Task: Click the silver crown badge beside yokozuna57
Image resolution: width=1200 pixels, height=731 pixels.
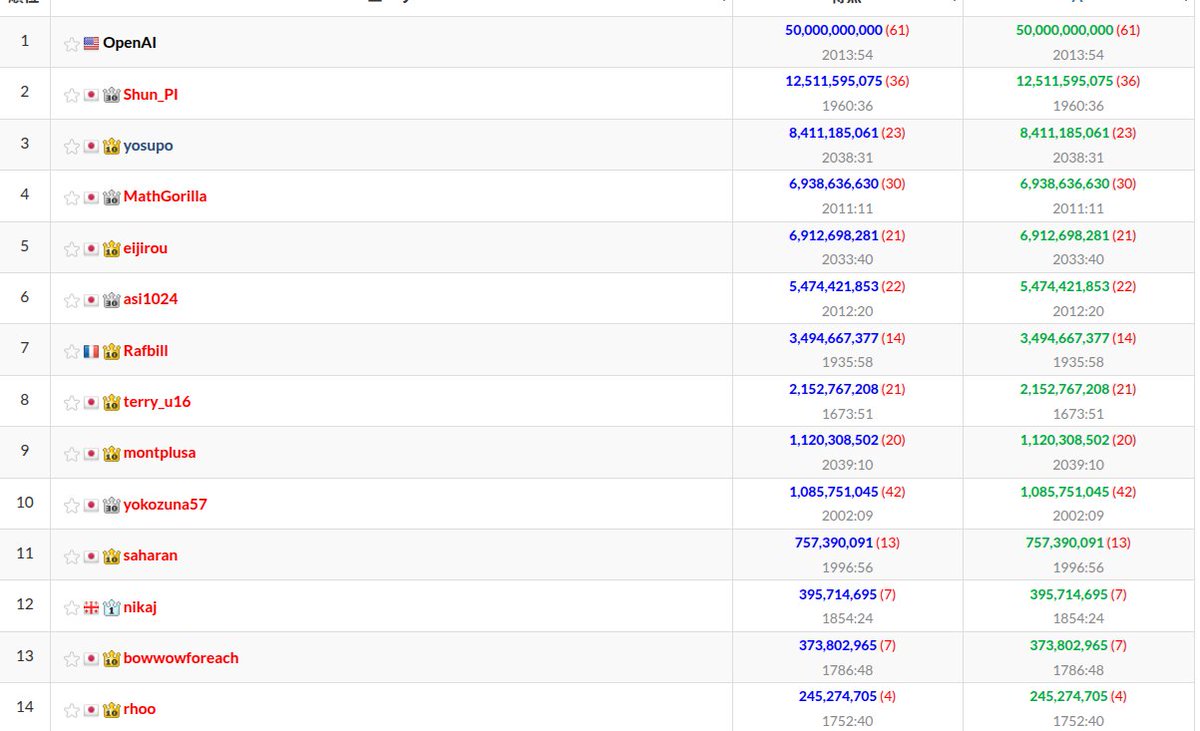Action: pyautogui.click(x=111, y=505)
